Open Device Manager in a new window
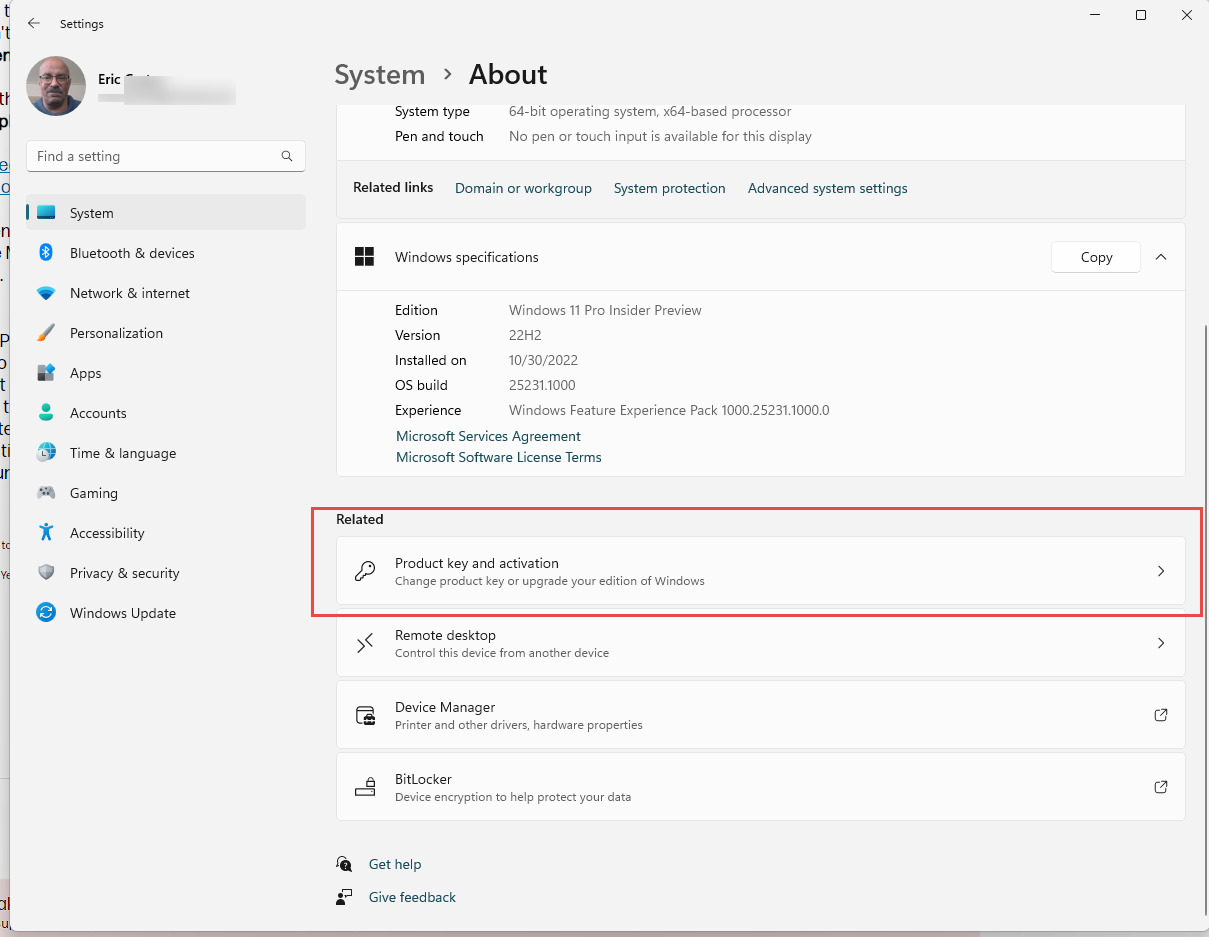The image size is (1209, 937). [1160, 715]
